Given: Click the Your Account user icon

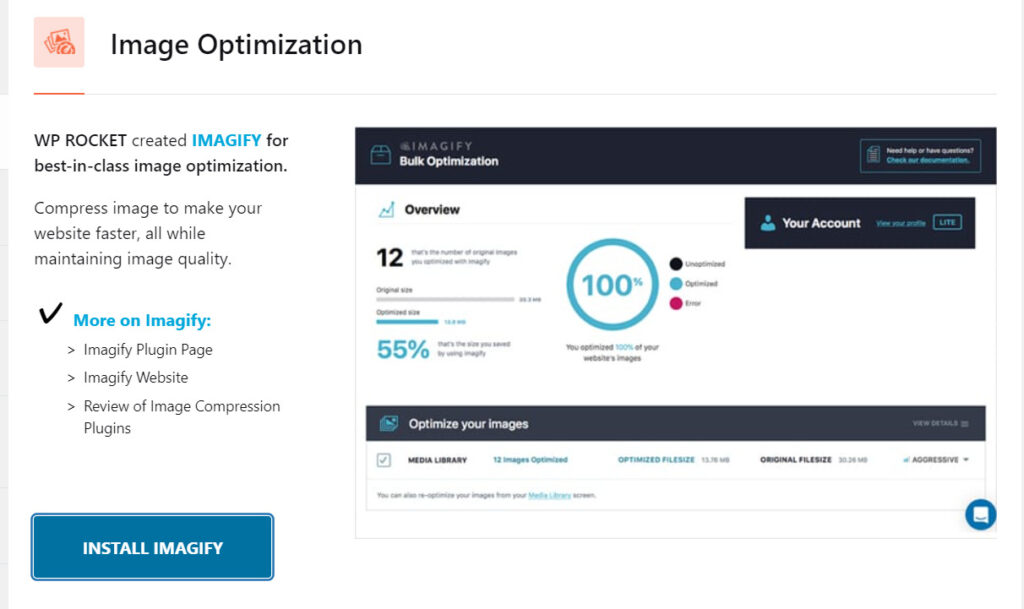Looking at the screenshot, I should [x=768, y=223].
